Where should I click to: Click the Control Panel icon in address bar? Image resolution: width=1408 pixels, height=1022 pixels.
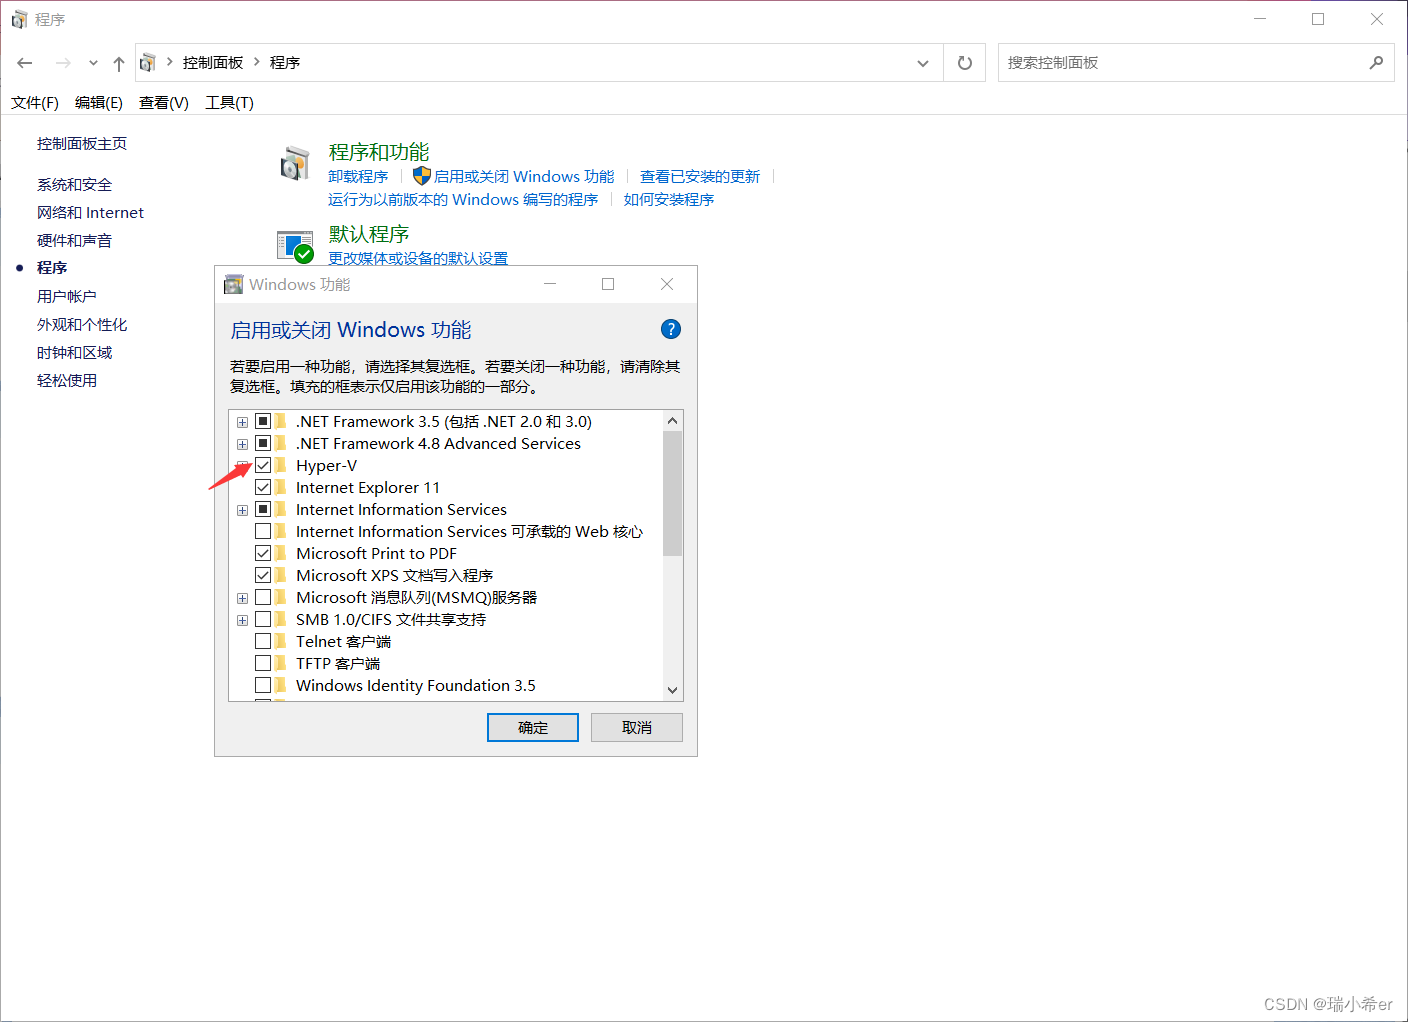[x=148, y=62]
